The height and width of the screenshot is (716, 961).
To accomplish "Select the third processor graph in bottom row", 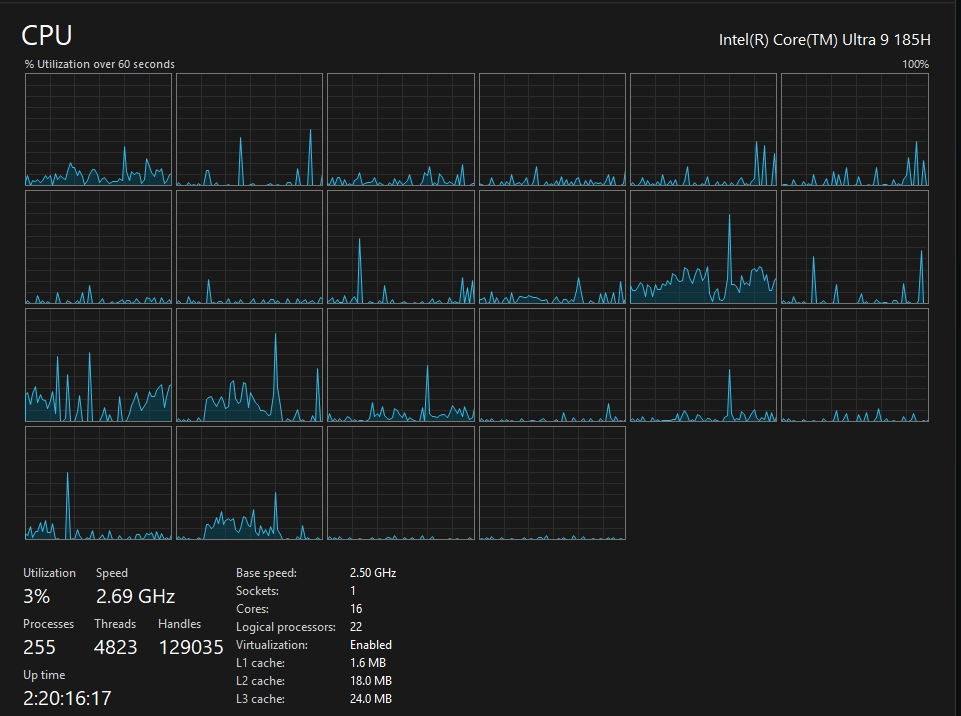I will [401, 483].
